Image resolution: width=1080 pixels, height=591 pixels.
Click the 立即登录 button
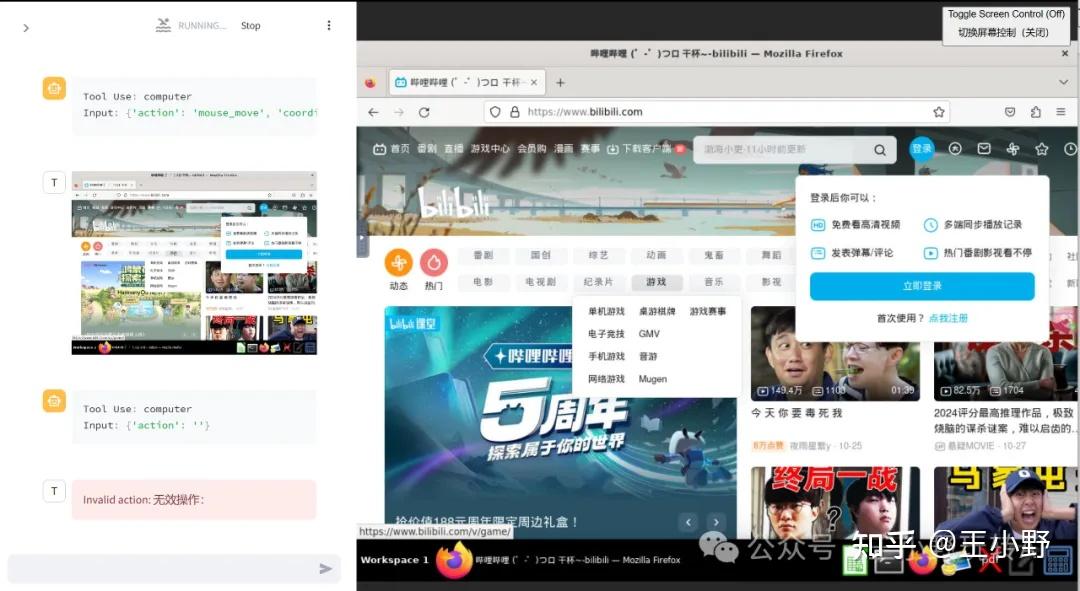pos(922,286)
